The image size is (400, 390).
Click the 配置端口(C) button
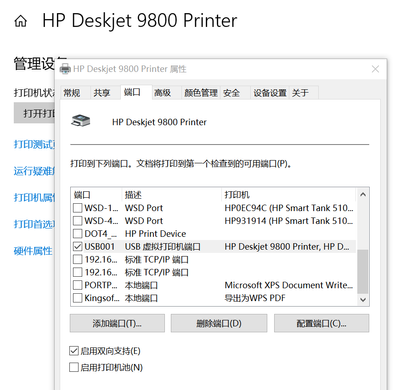[x=321, y=323]
